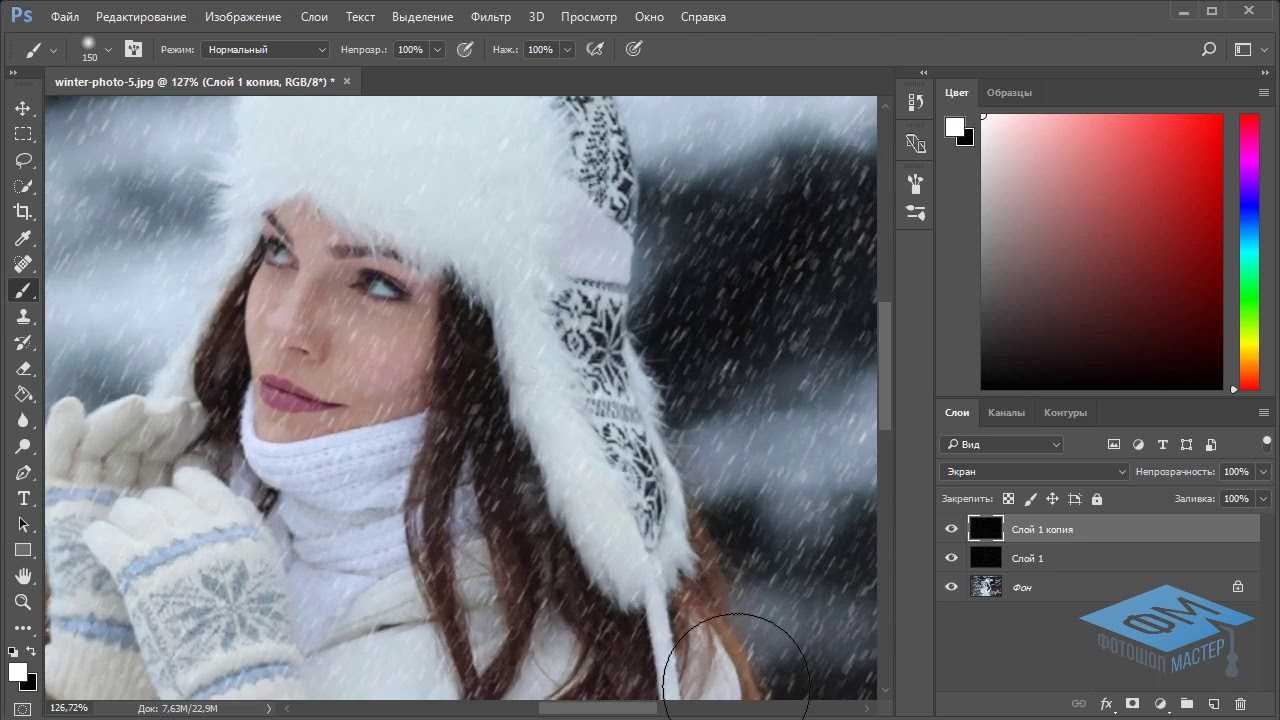The image size is (1280, 720).
Task: Select the Healing Brush tool
Action: click(x=23, y=264)
